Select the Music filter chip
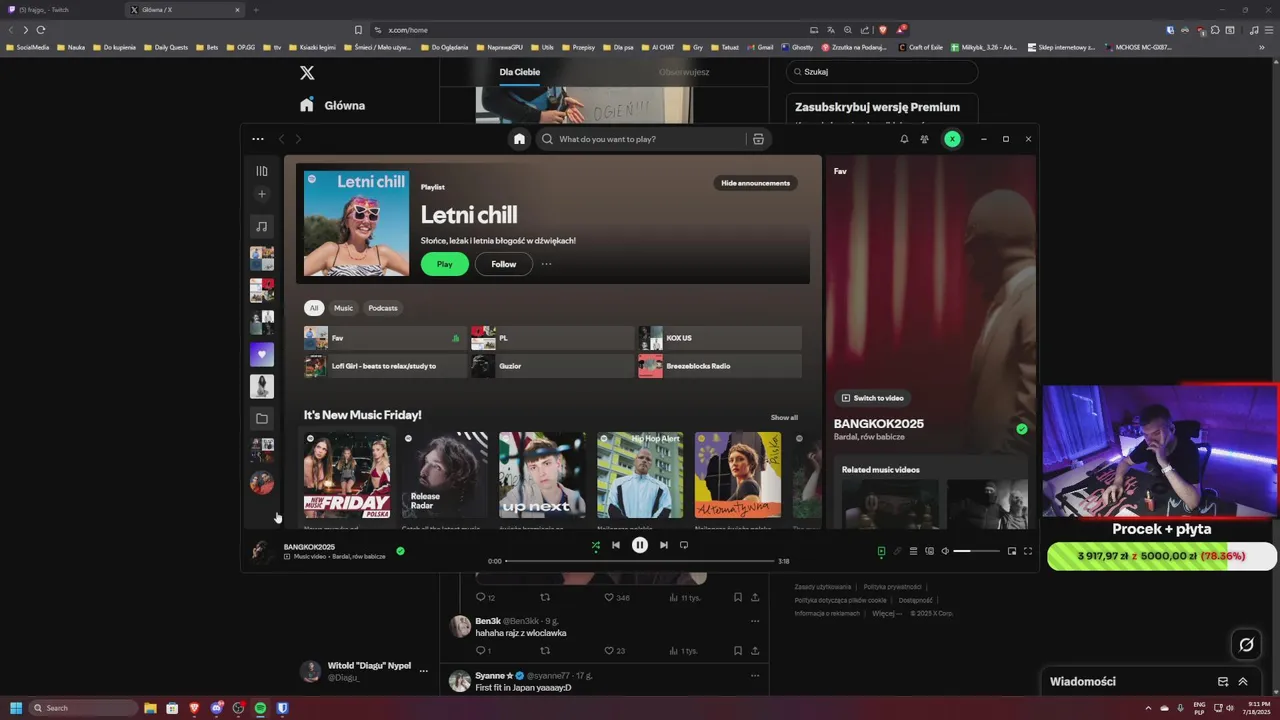 (x=343, y=308)
